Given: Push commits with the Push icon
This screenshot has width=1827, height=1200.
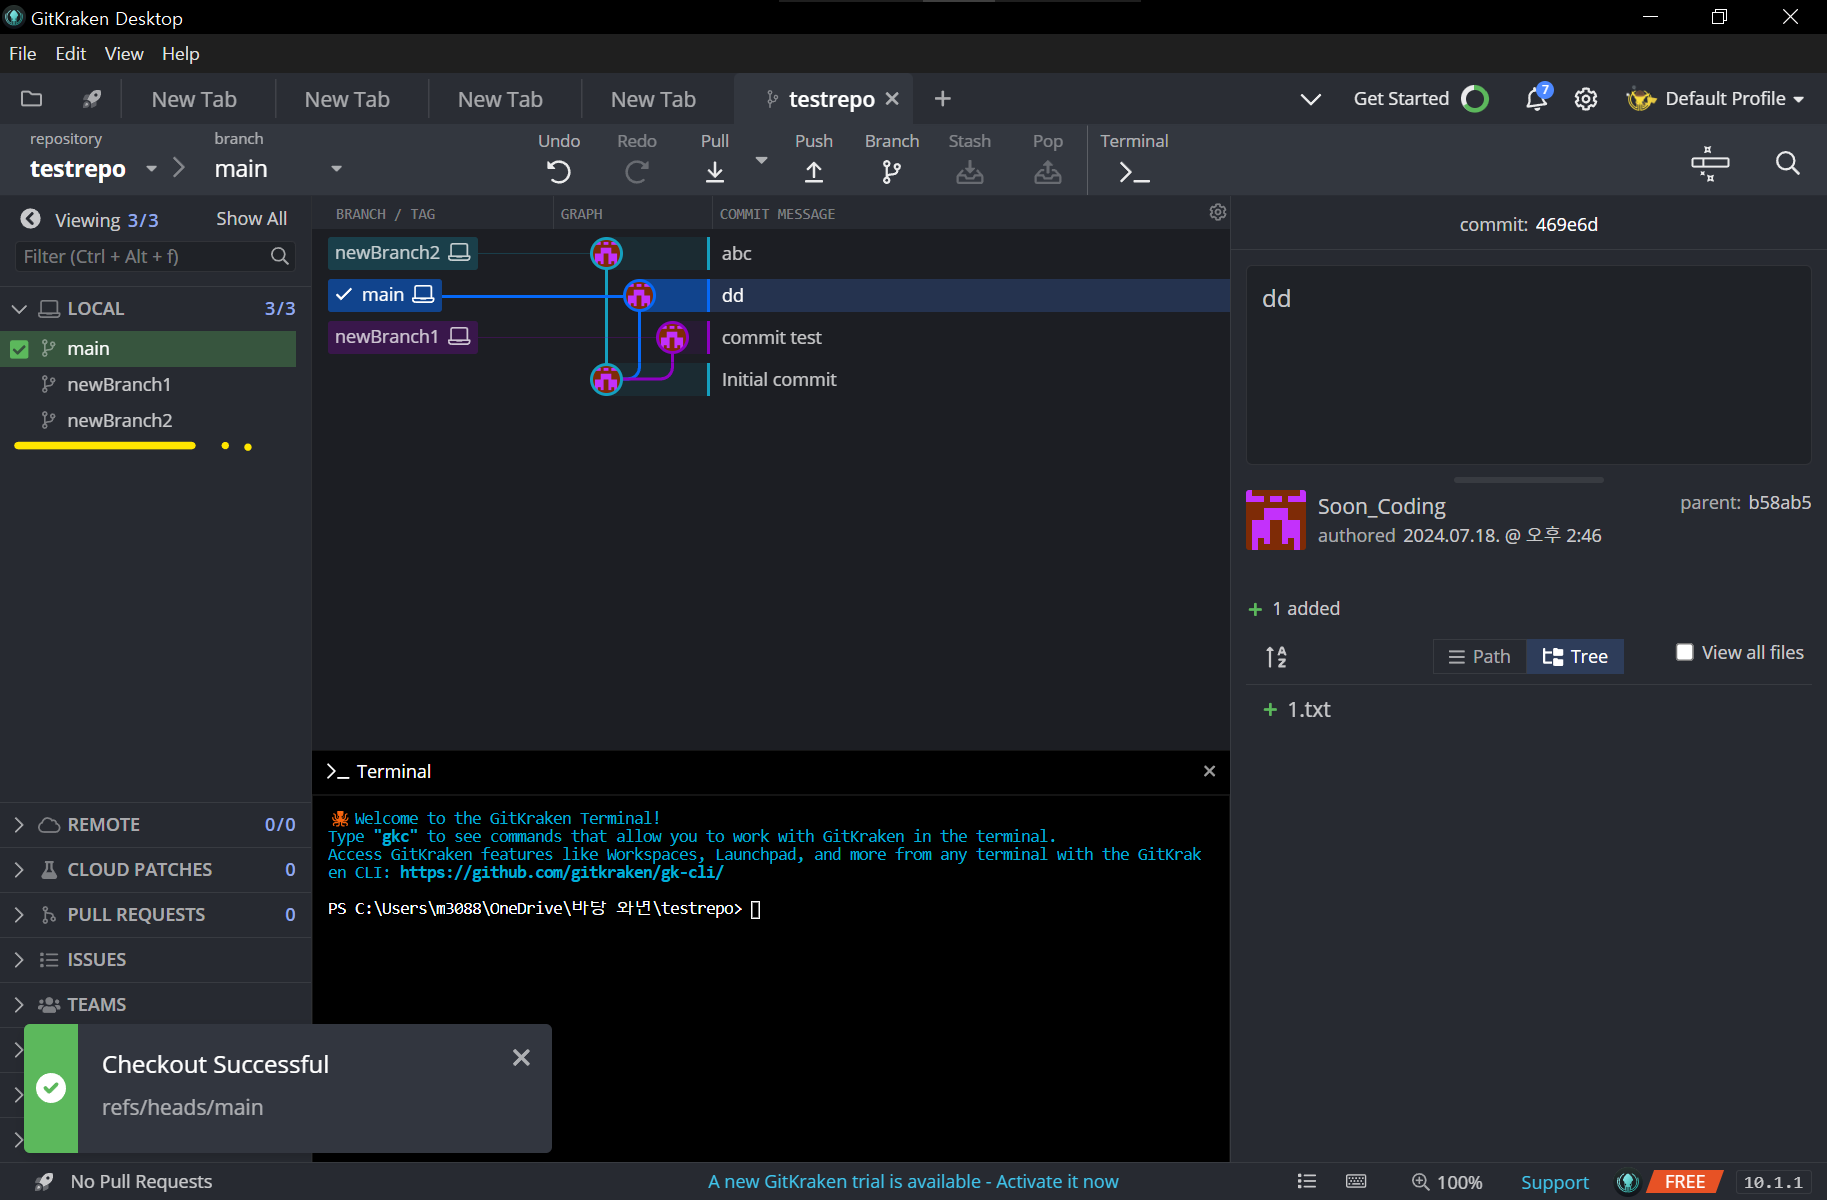Looking at the screenshot, I should tap(814, 172).
